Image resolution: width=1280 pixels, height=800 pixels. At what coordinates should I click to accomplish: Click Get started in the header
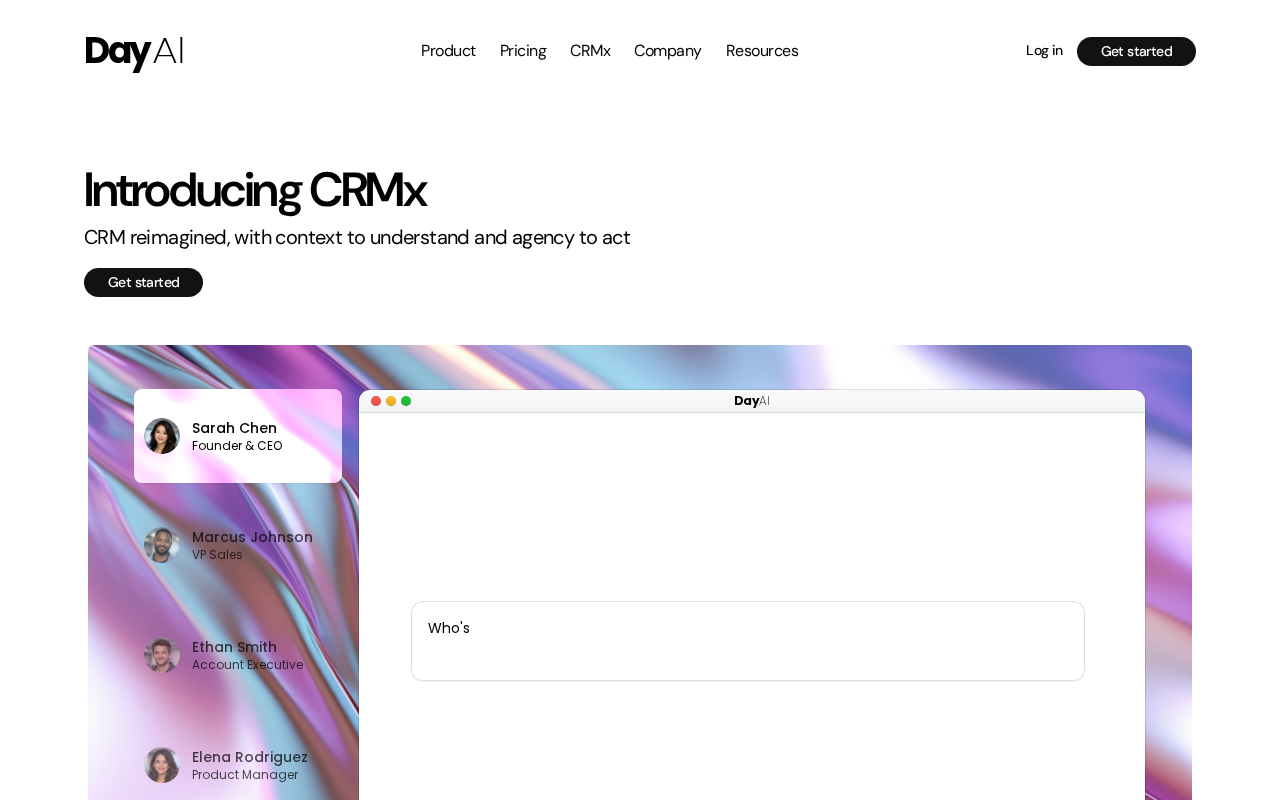(1136, 51)
